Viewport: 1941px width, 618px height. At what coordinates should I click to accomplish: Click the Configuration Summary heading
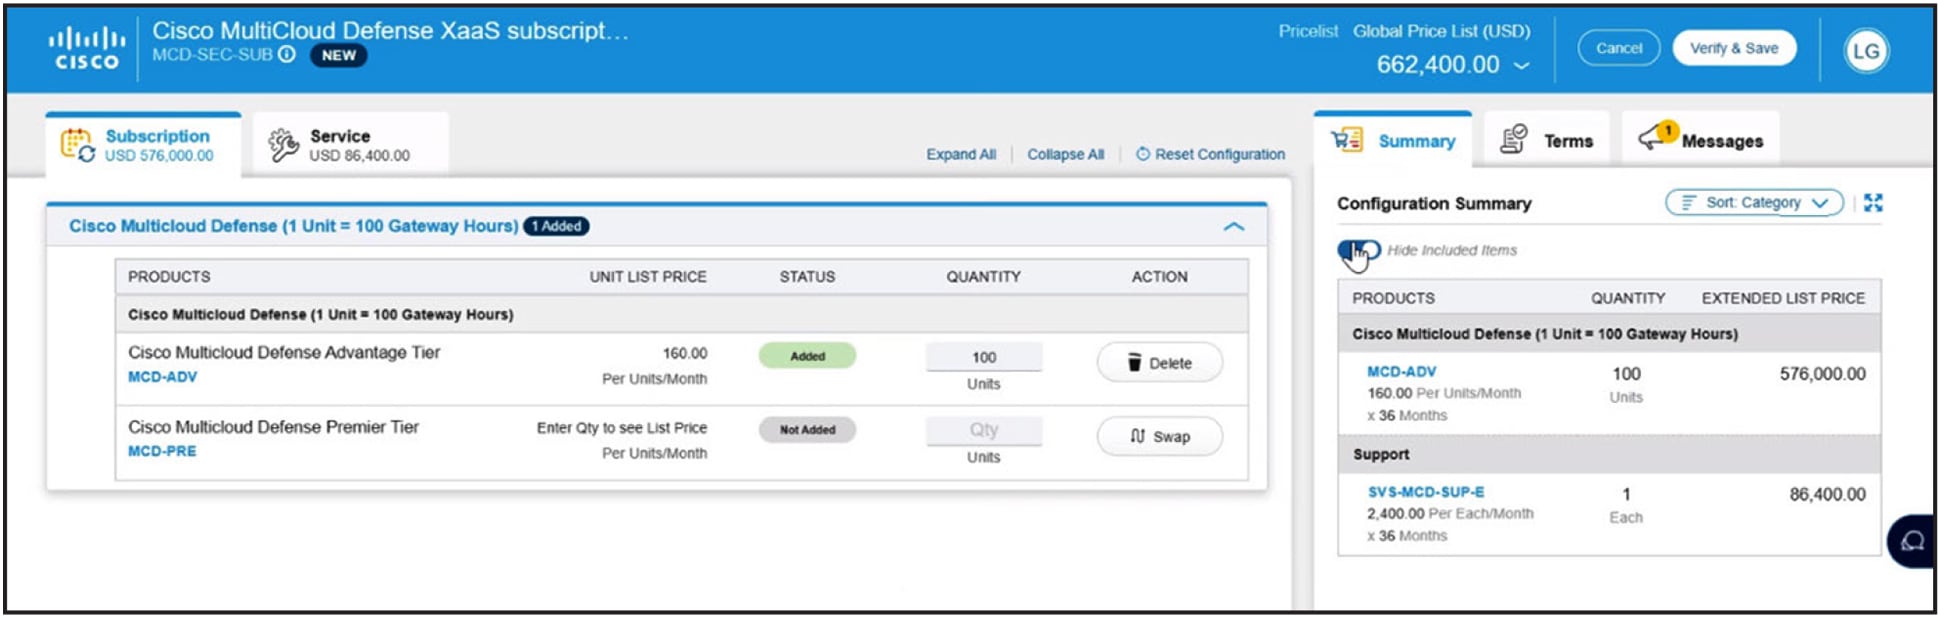(x=1434, y=204)
